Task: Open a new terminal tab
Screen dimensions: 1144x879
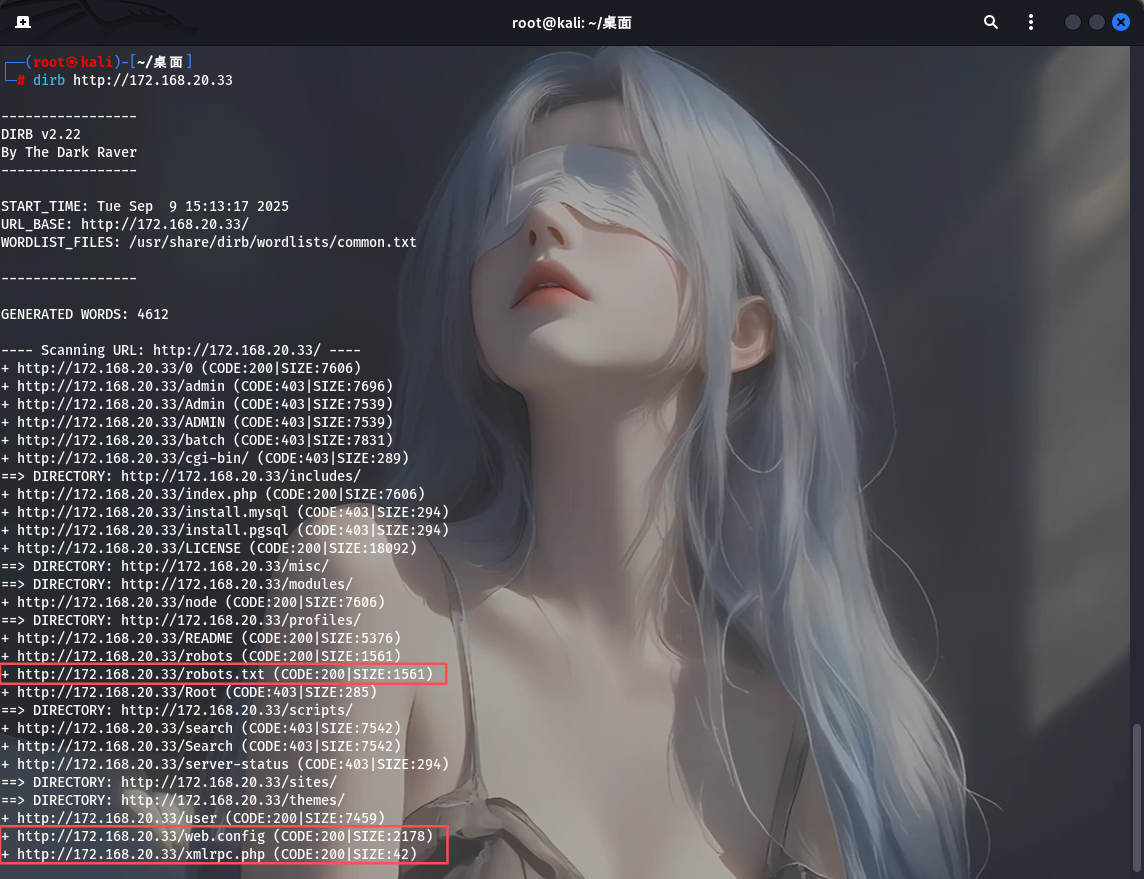Action: coord(22,21)
